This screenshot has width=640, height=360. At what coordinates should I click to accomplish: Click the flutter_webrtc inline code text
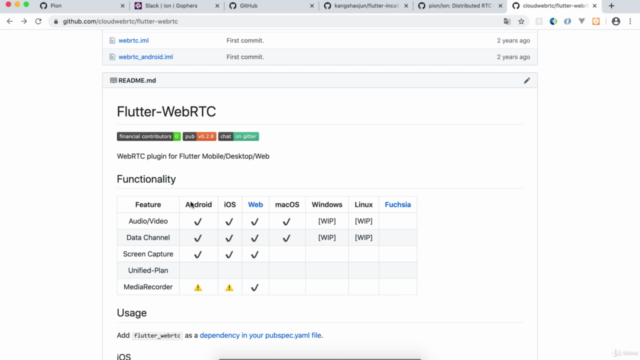pos(157,336)
